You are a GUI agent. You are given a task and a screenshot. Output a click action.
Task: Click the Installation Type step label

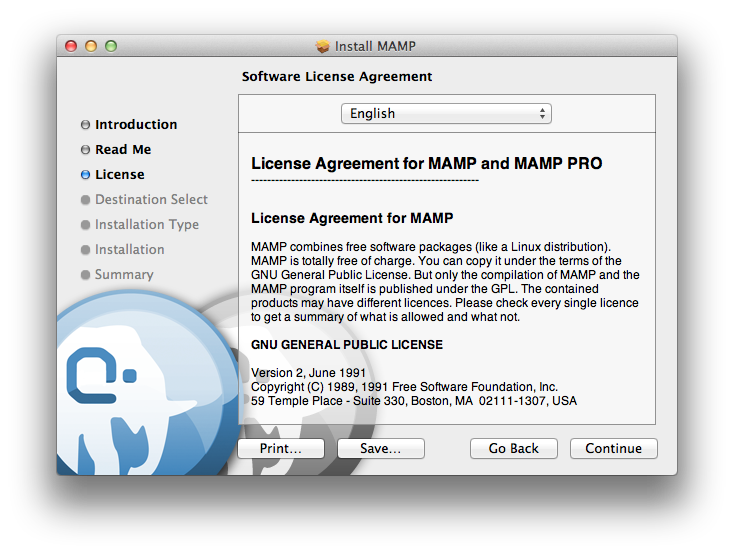(147, 225)
